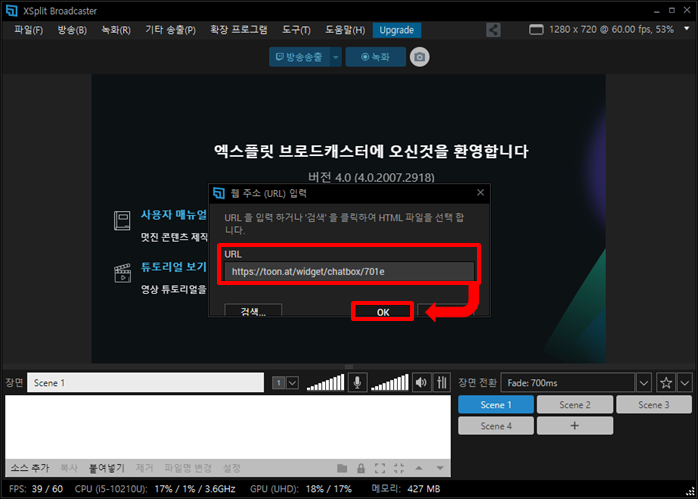Click the 녹화 record button
Viewport: 698px width, 499px height.
pos(375,57)
